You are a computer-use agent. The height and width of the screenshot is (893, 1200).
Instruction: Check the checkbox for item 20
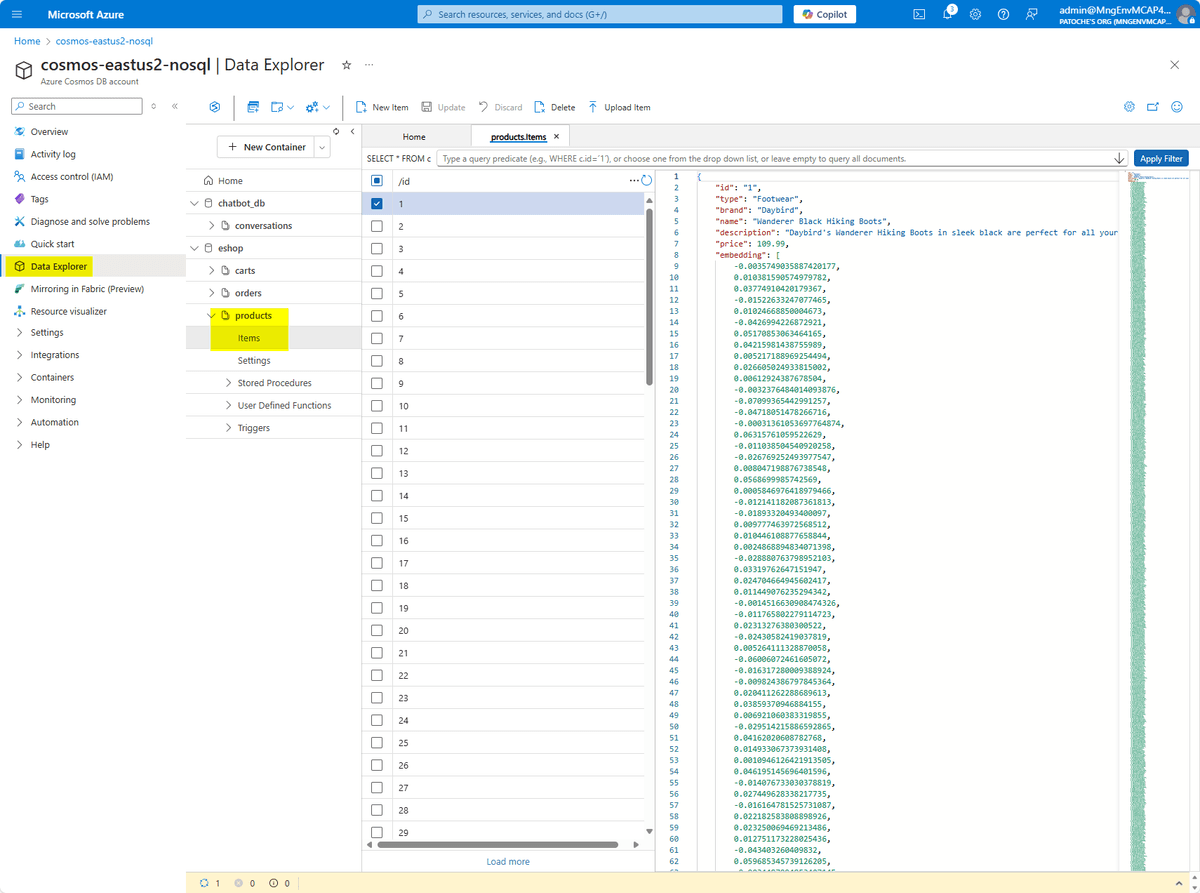pyautogui.click(x=377, y=630)
